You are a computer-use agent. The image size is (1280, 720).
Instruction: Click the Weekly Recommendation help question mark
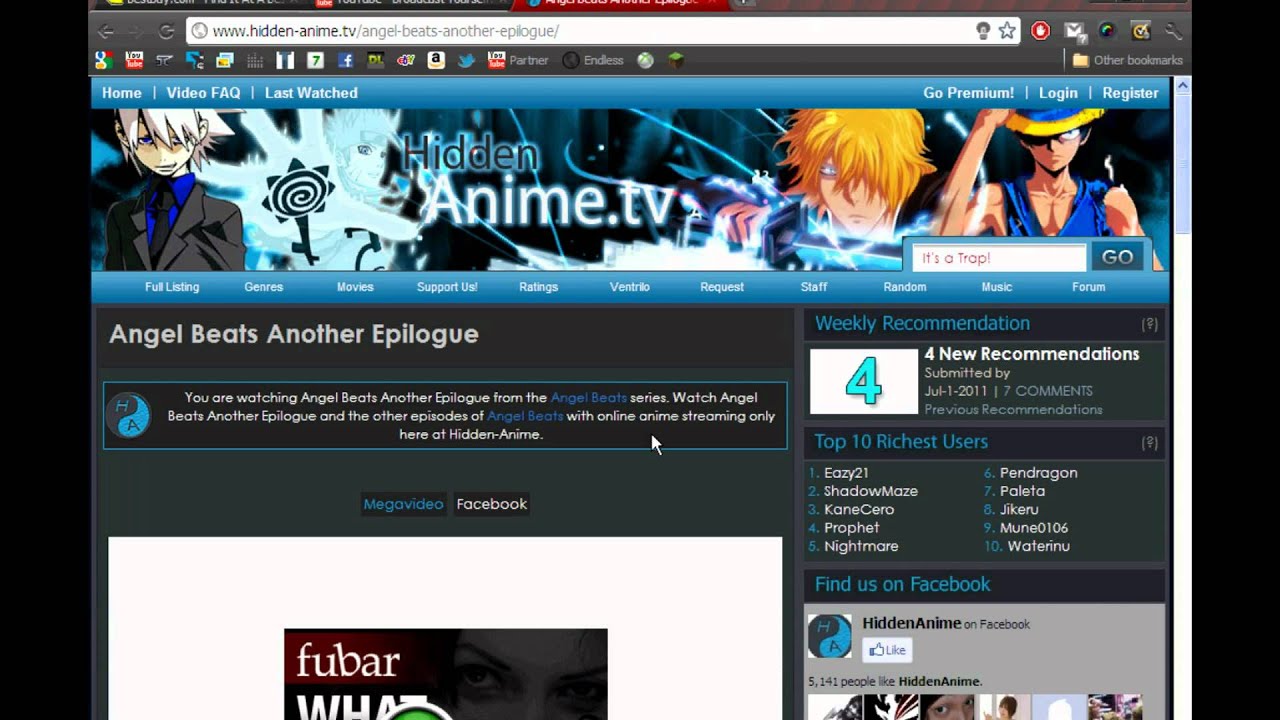[1149, 324]
